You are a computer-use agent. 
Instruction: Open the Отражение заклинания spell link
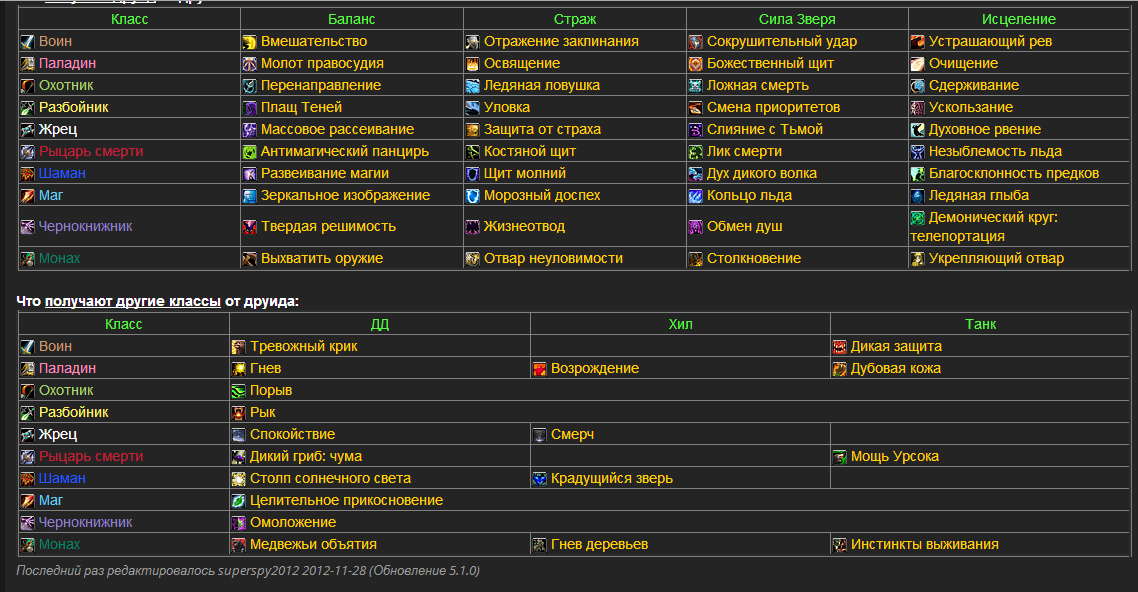pos(561,42)
